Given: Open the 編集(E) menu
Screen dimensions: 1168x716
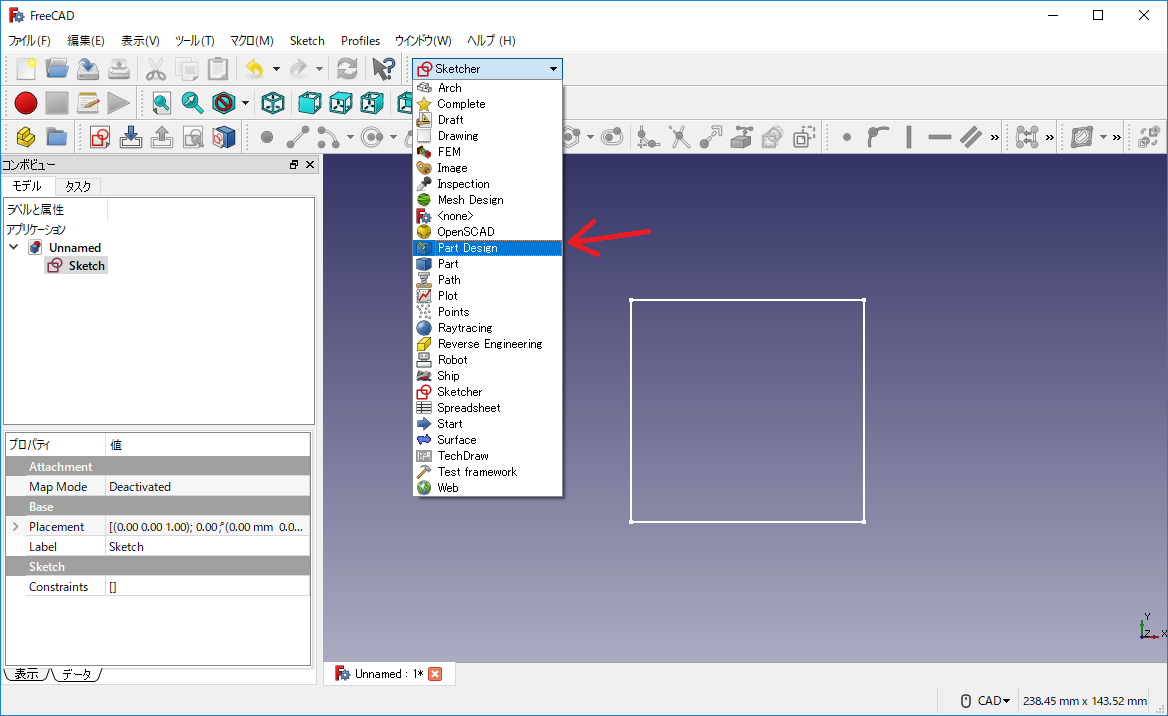Looking at the screenshot, I should (86, 40).
